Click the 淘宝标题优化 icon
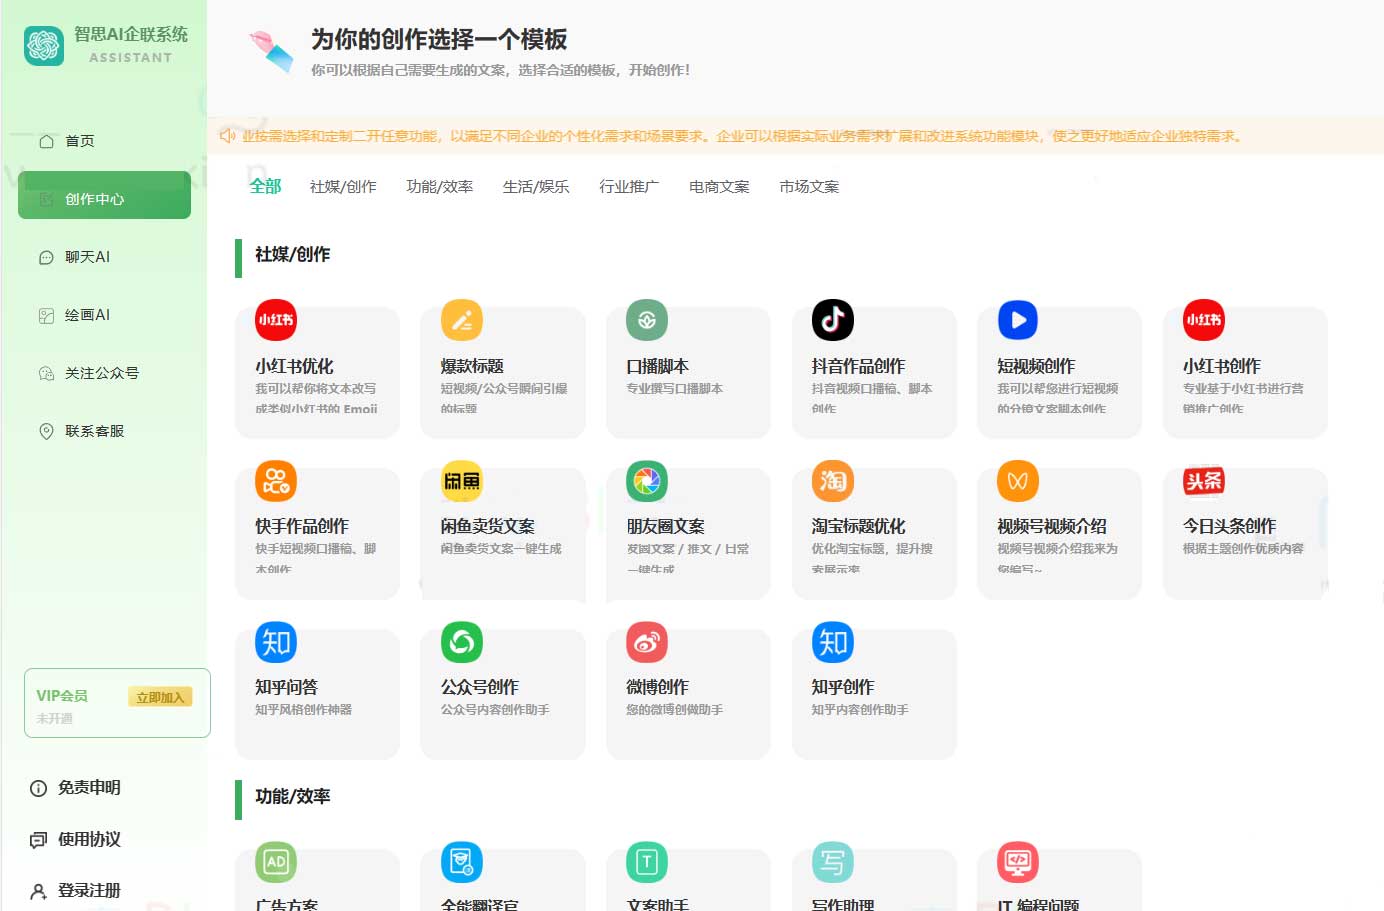1384x911 pixels. [x=833, y=481]
